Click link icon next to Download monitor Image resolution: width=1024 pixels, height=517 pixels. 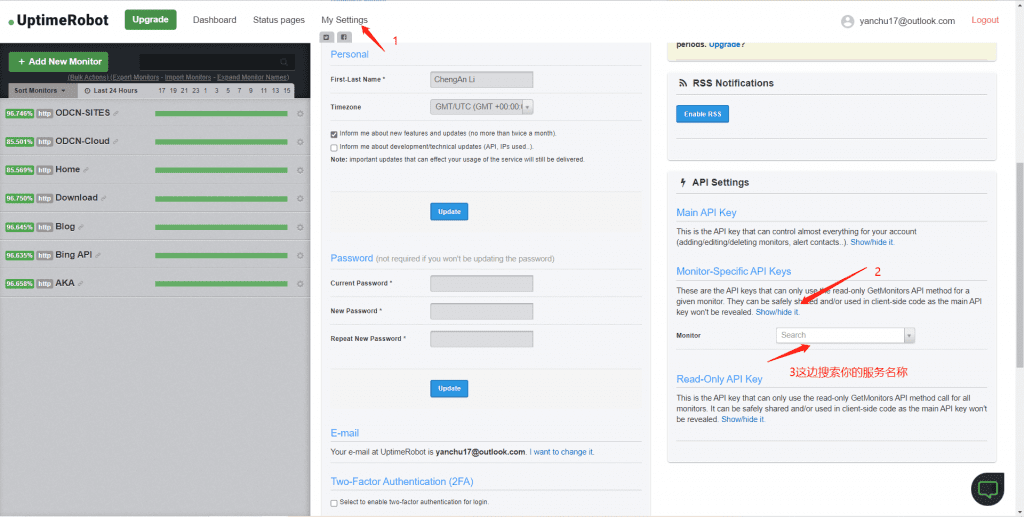pyautogui.click(x=103, y=198)
